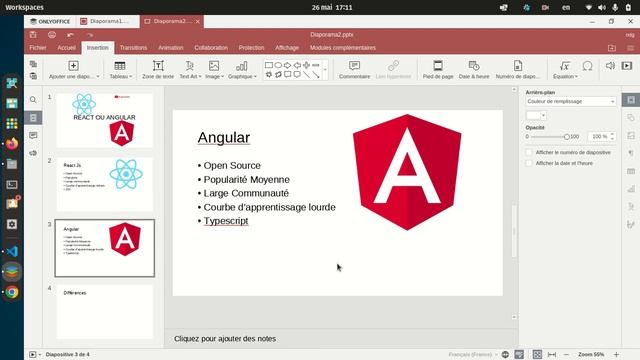640x360 pixels.
Task: Switch to the Accueil tab
Action: [67, 48]
